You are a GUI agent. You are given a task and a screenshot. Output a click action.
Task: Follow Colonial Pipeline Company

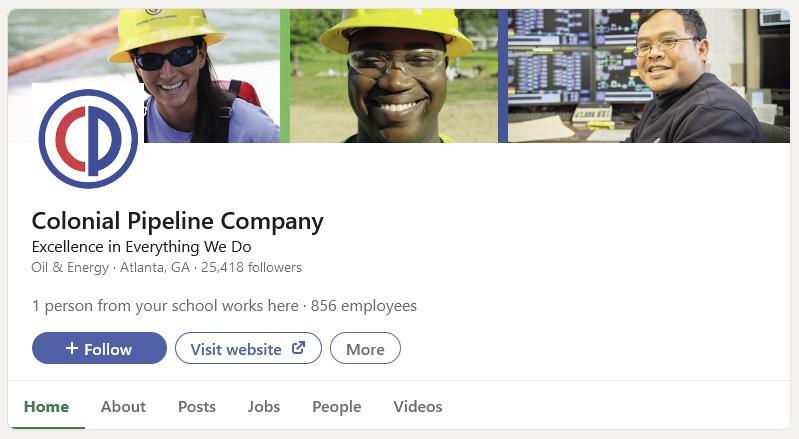(x=99, y=348)
